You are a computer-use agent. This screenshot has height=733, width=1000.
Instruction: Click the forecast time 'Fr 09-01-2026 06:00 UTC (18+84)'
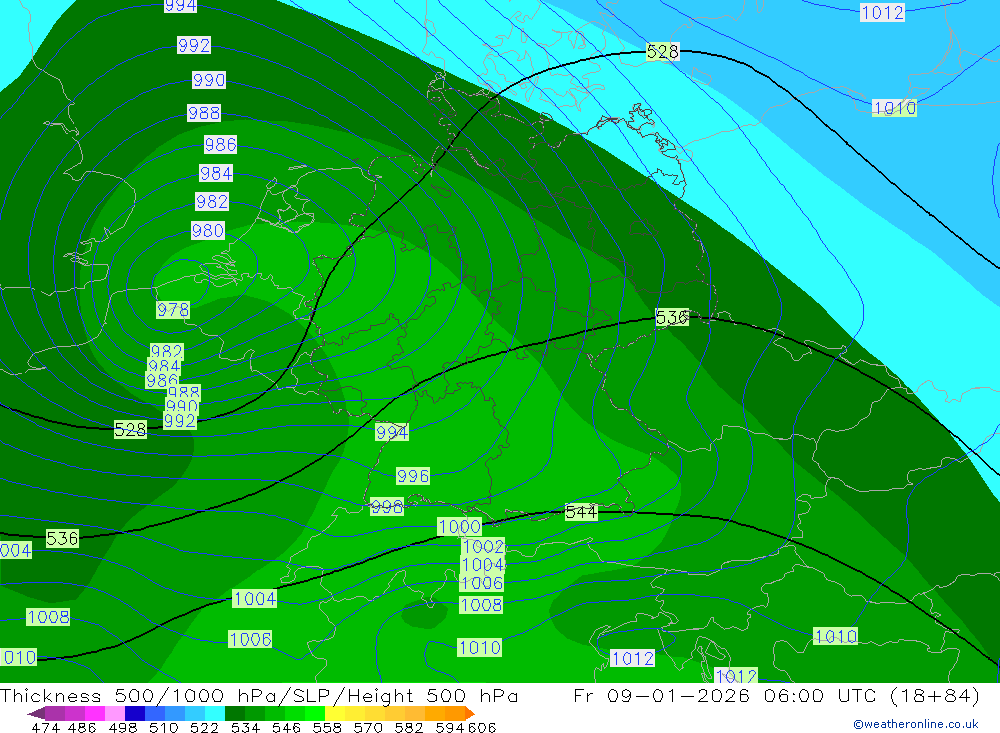(776, 695)
